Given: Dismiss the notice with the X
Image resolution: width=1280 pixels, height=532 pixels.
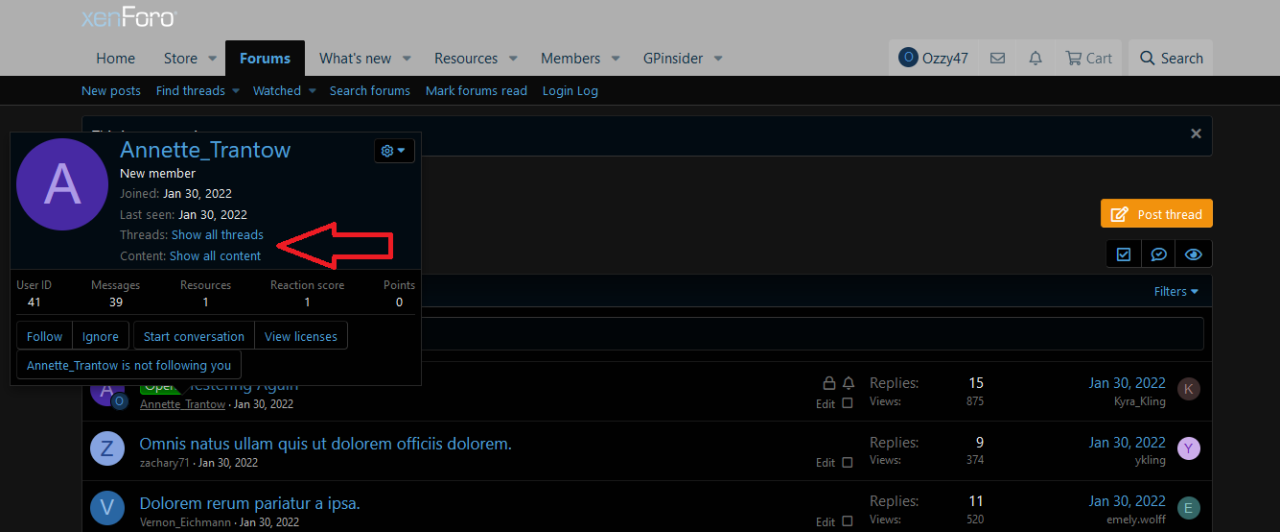Looking at the screenshot, I should coord(1196,133).
